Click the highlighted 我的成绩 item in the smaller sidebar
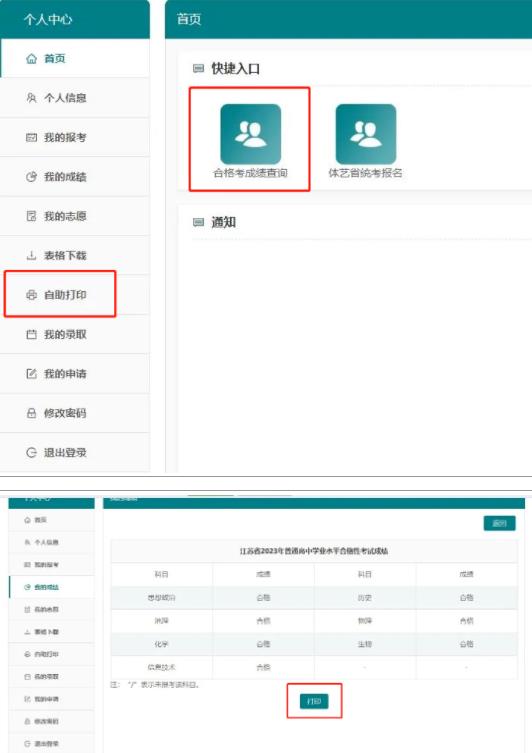This screenshot has height=753, width=532. 52,587
